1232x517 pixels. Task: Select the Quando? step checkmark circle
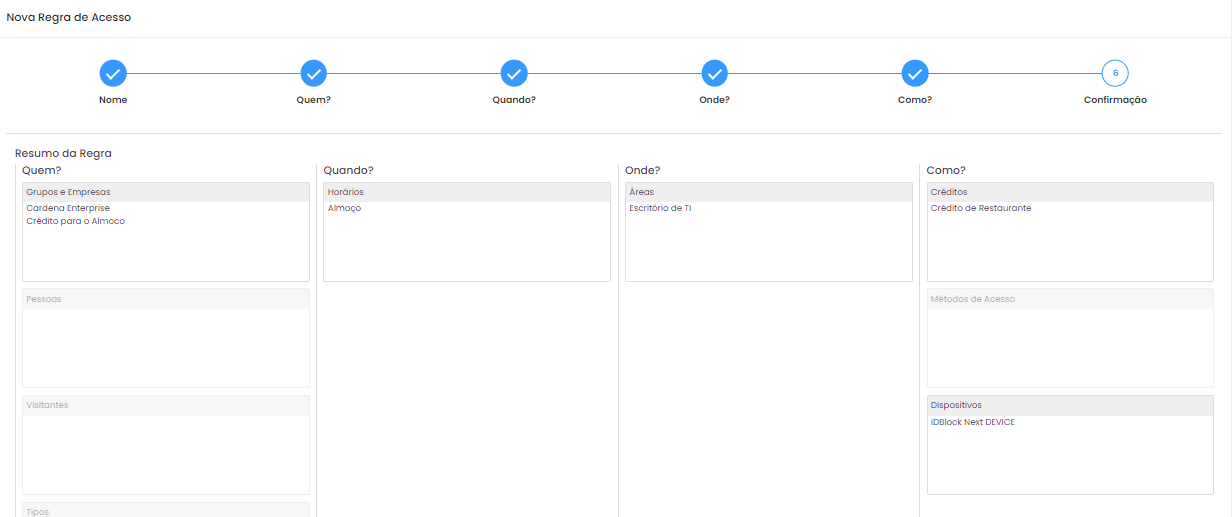(x=514, y=73)
